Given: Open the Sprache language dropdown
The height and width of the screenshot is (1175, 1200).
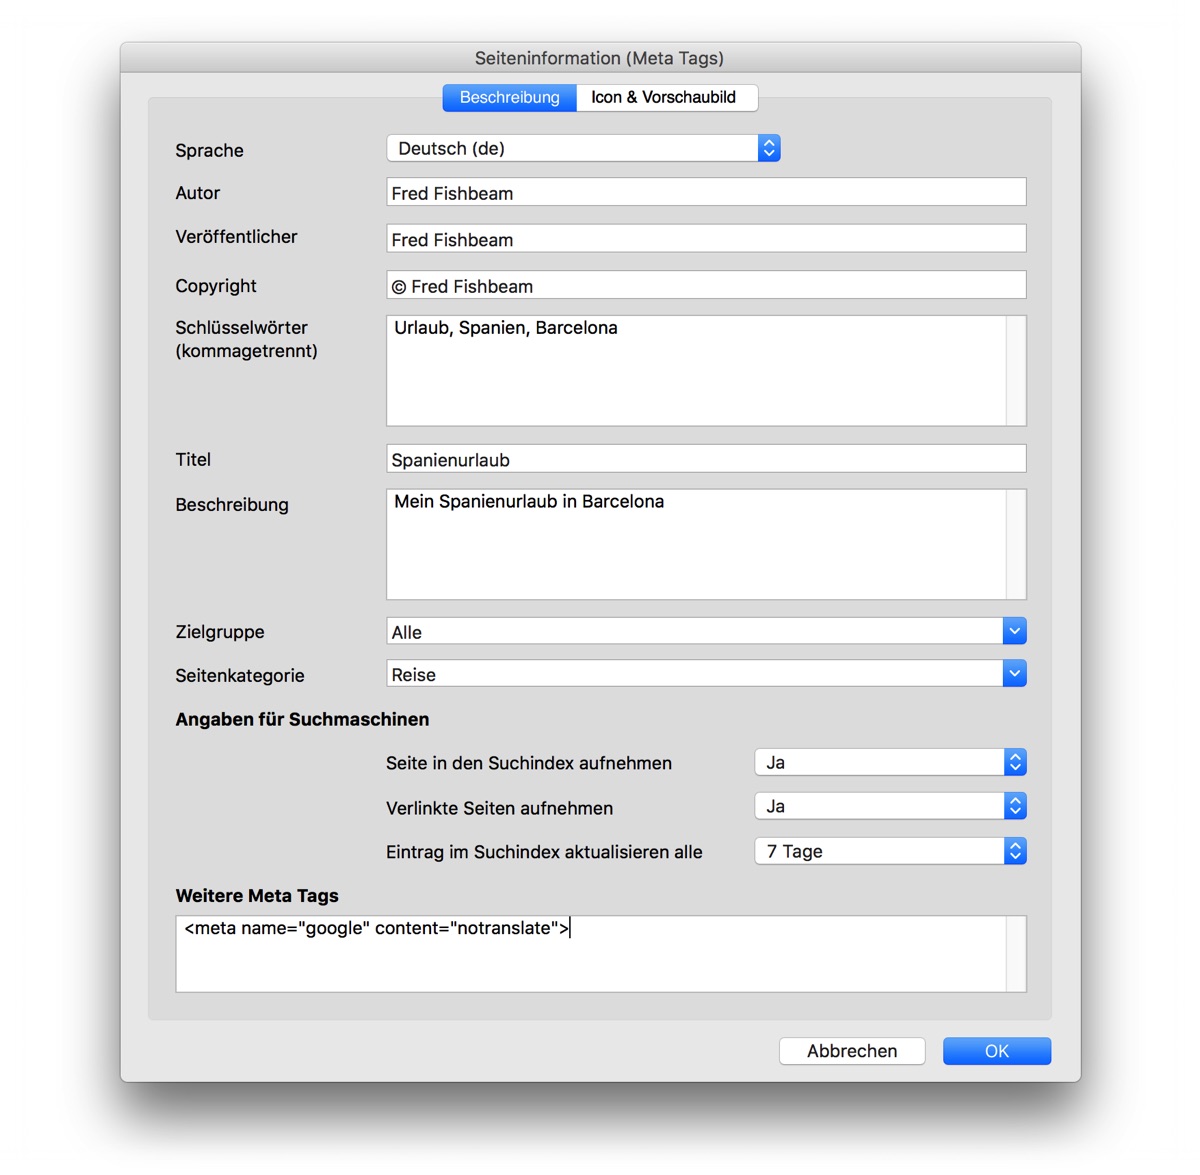Looking at the screenshot, I should pos(583,148).
